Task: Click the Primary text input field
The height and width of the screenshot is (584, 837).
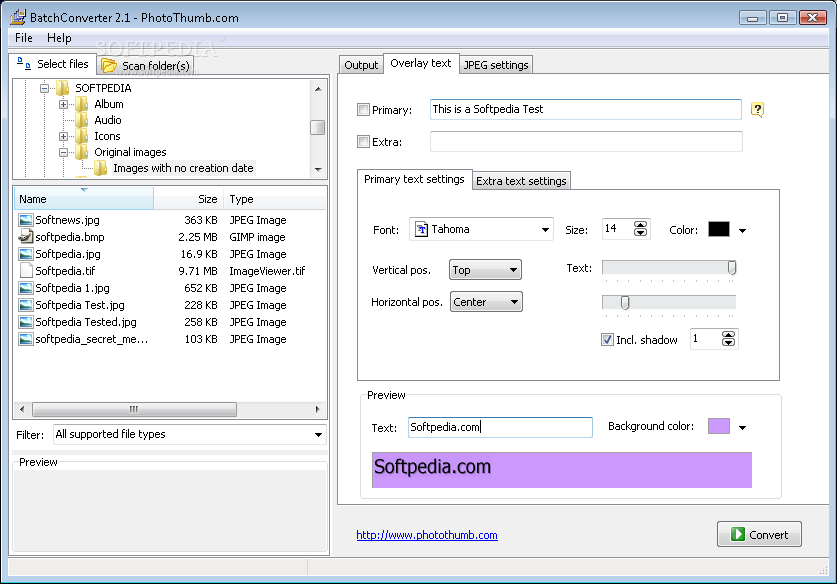Action: [586, 109]
